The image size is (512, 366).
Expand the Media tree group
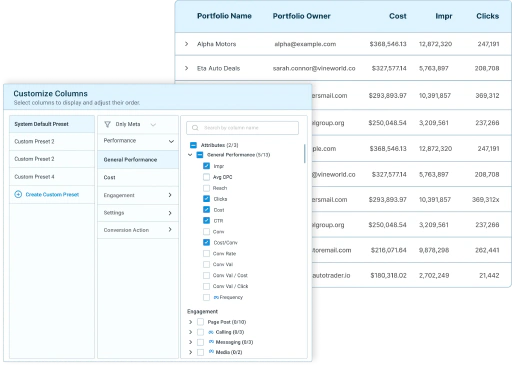(x=190, y=352)
